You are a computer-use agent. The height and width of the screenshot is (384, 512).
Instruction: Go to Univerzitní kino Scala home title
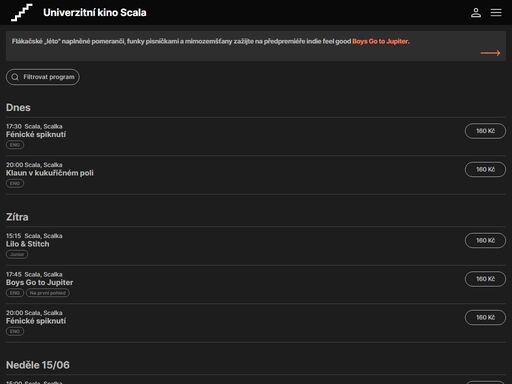click(x=95, y=13)
